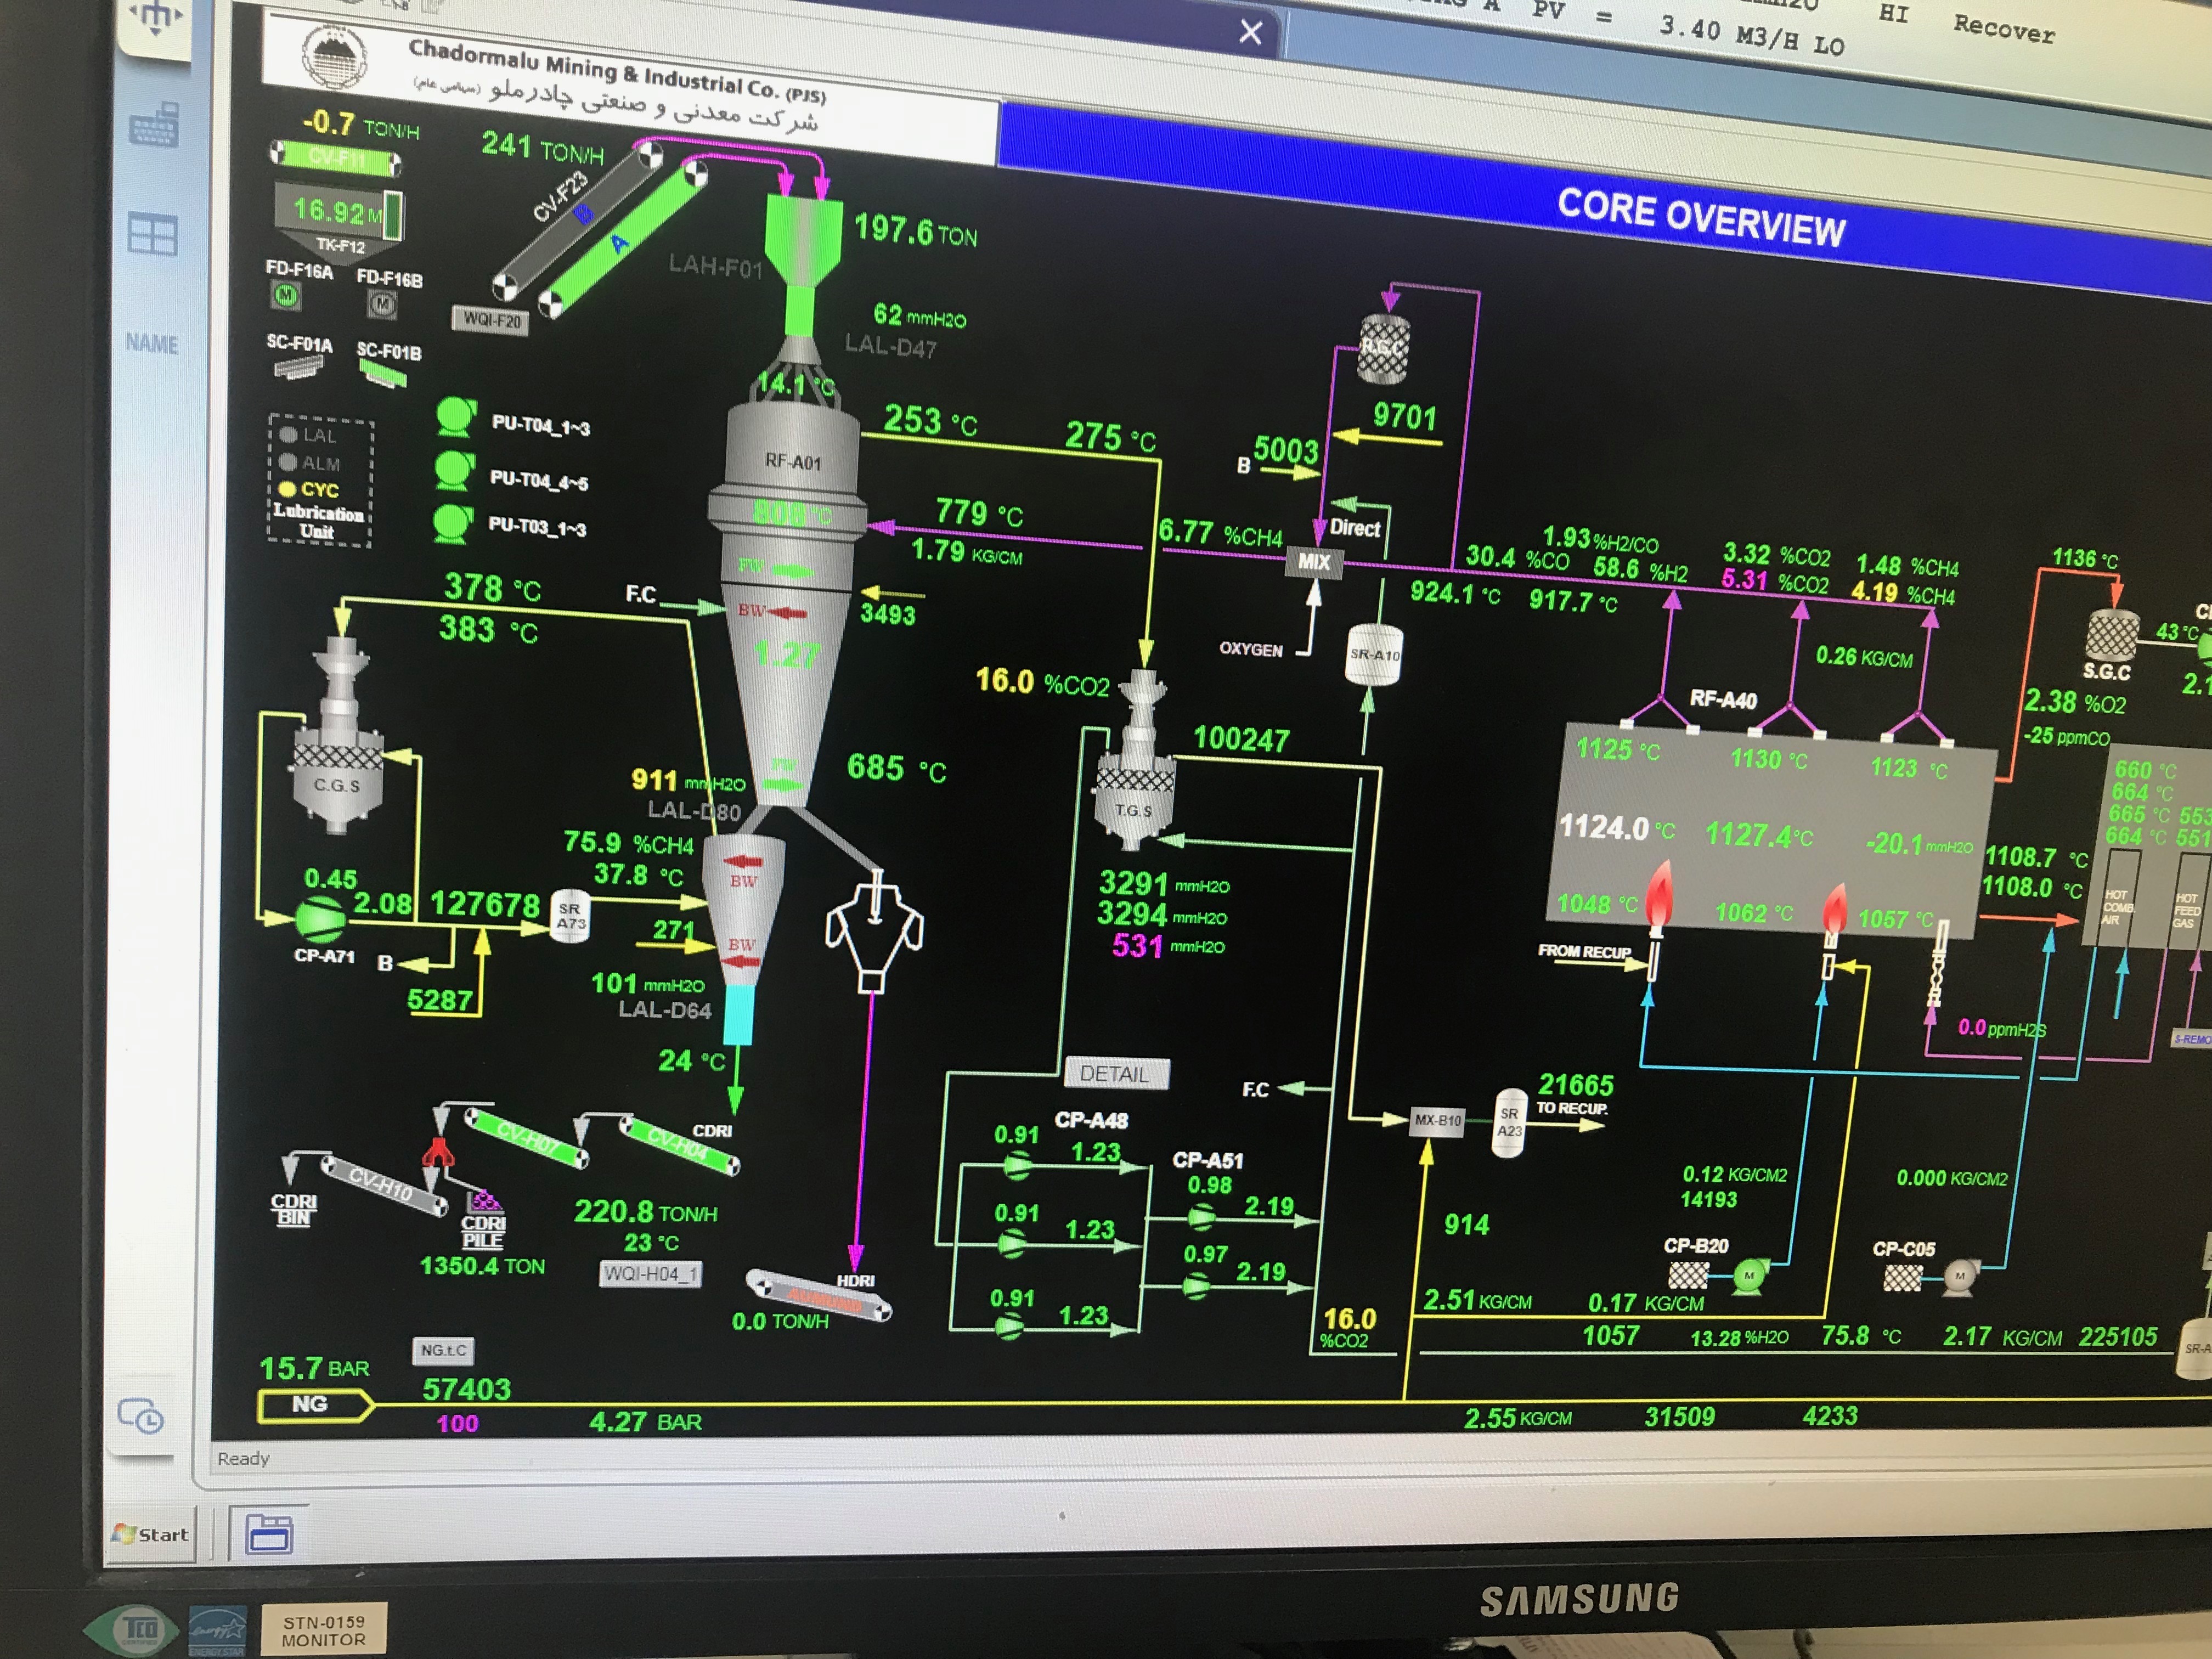Click the 1124.0 °C reformer temperature
Screen dimensions: 2212x1659
click(1616, 828)
